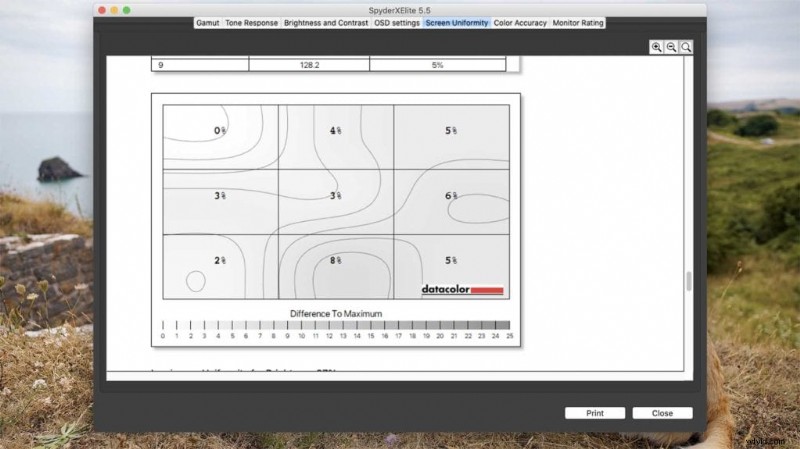This screenshot has height=449, width=800.
Task: Click the green fullscreen window button
Action: click(x=127, y=10)
